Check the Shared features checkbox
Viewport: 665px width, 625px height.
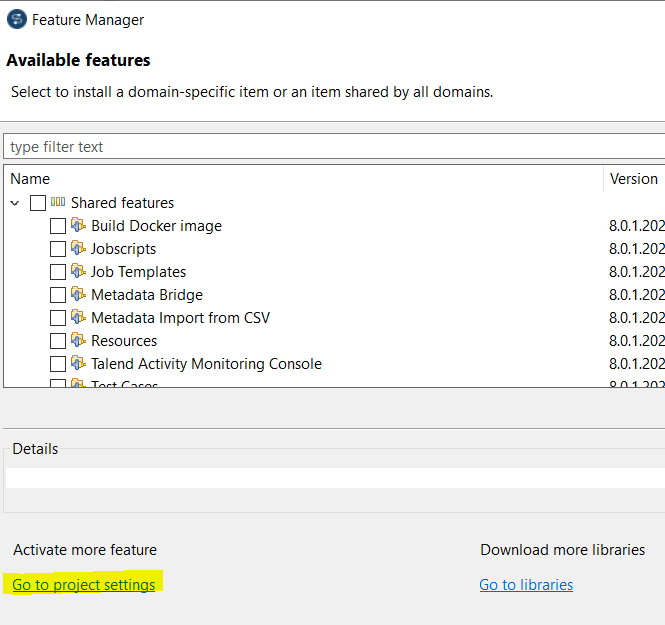click(38, 203)
